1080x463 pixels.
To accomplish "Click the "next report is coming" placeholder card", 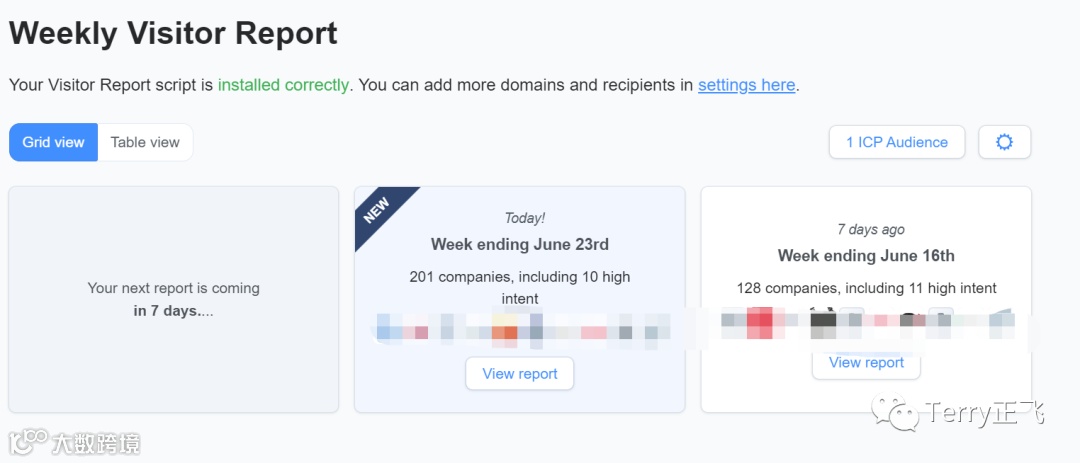I will 173,299.
